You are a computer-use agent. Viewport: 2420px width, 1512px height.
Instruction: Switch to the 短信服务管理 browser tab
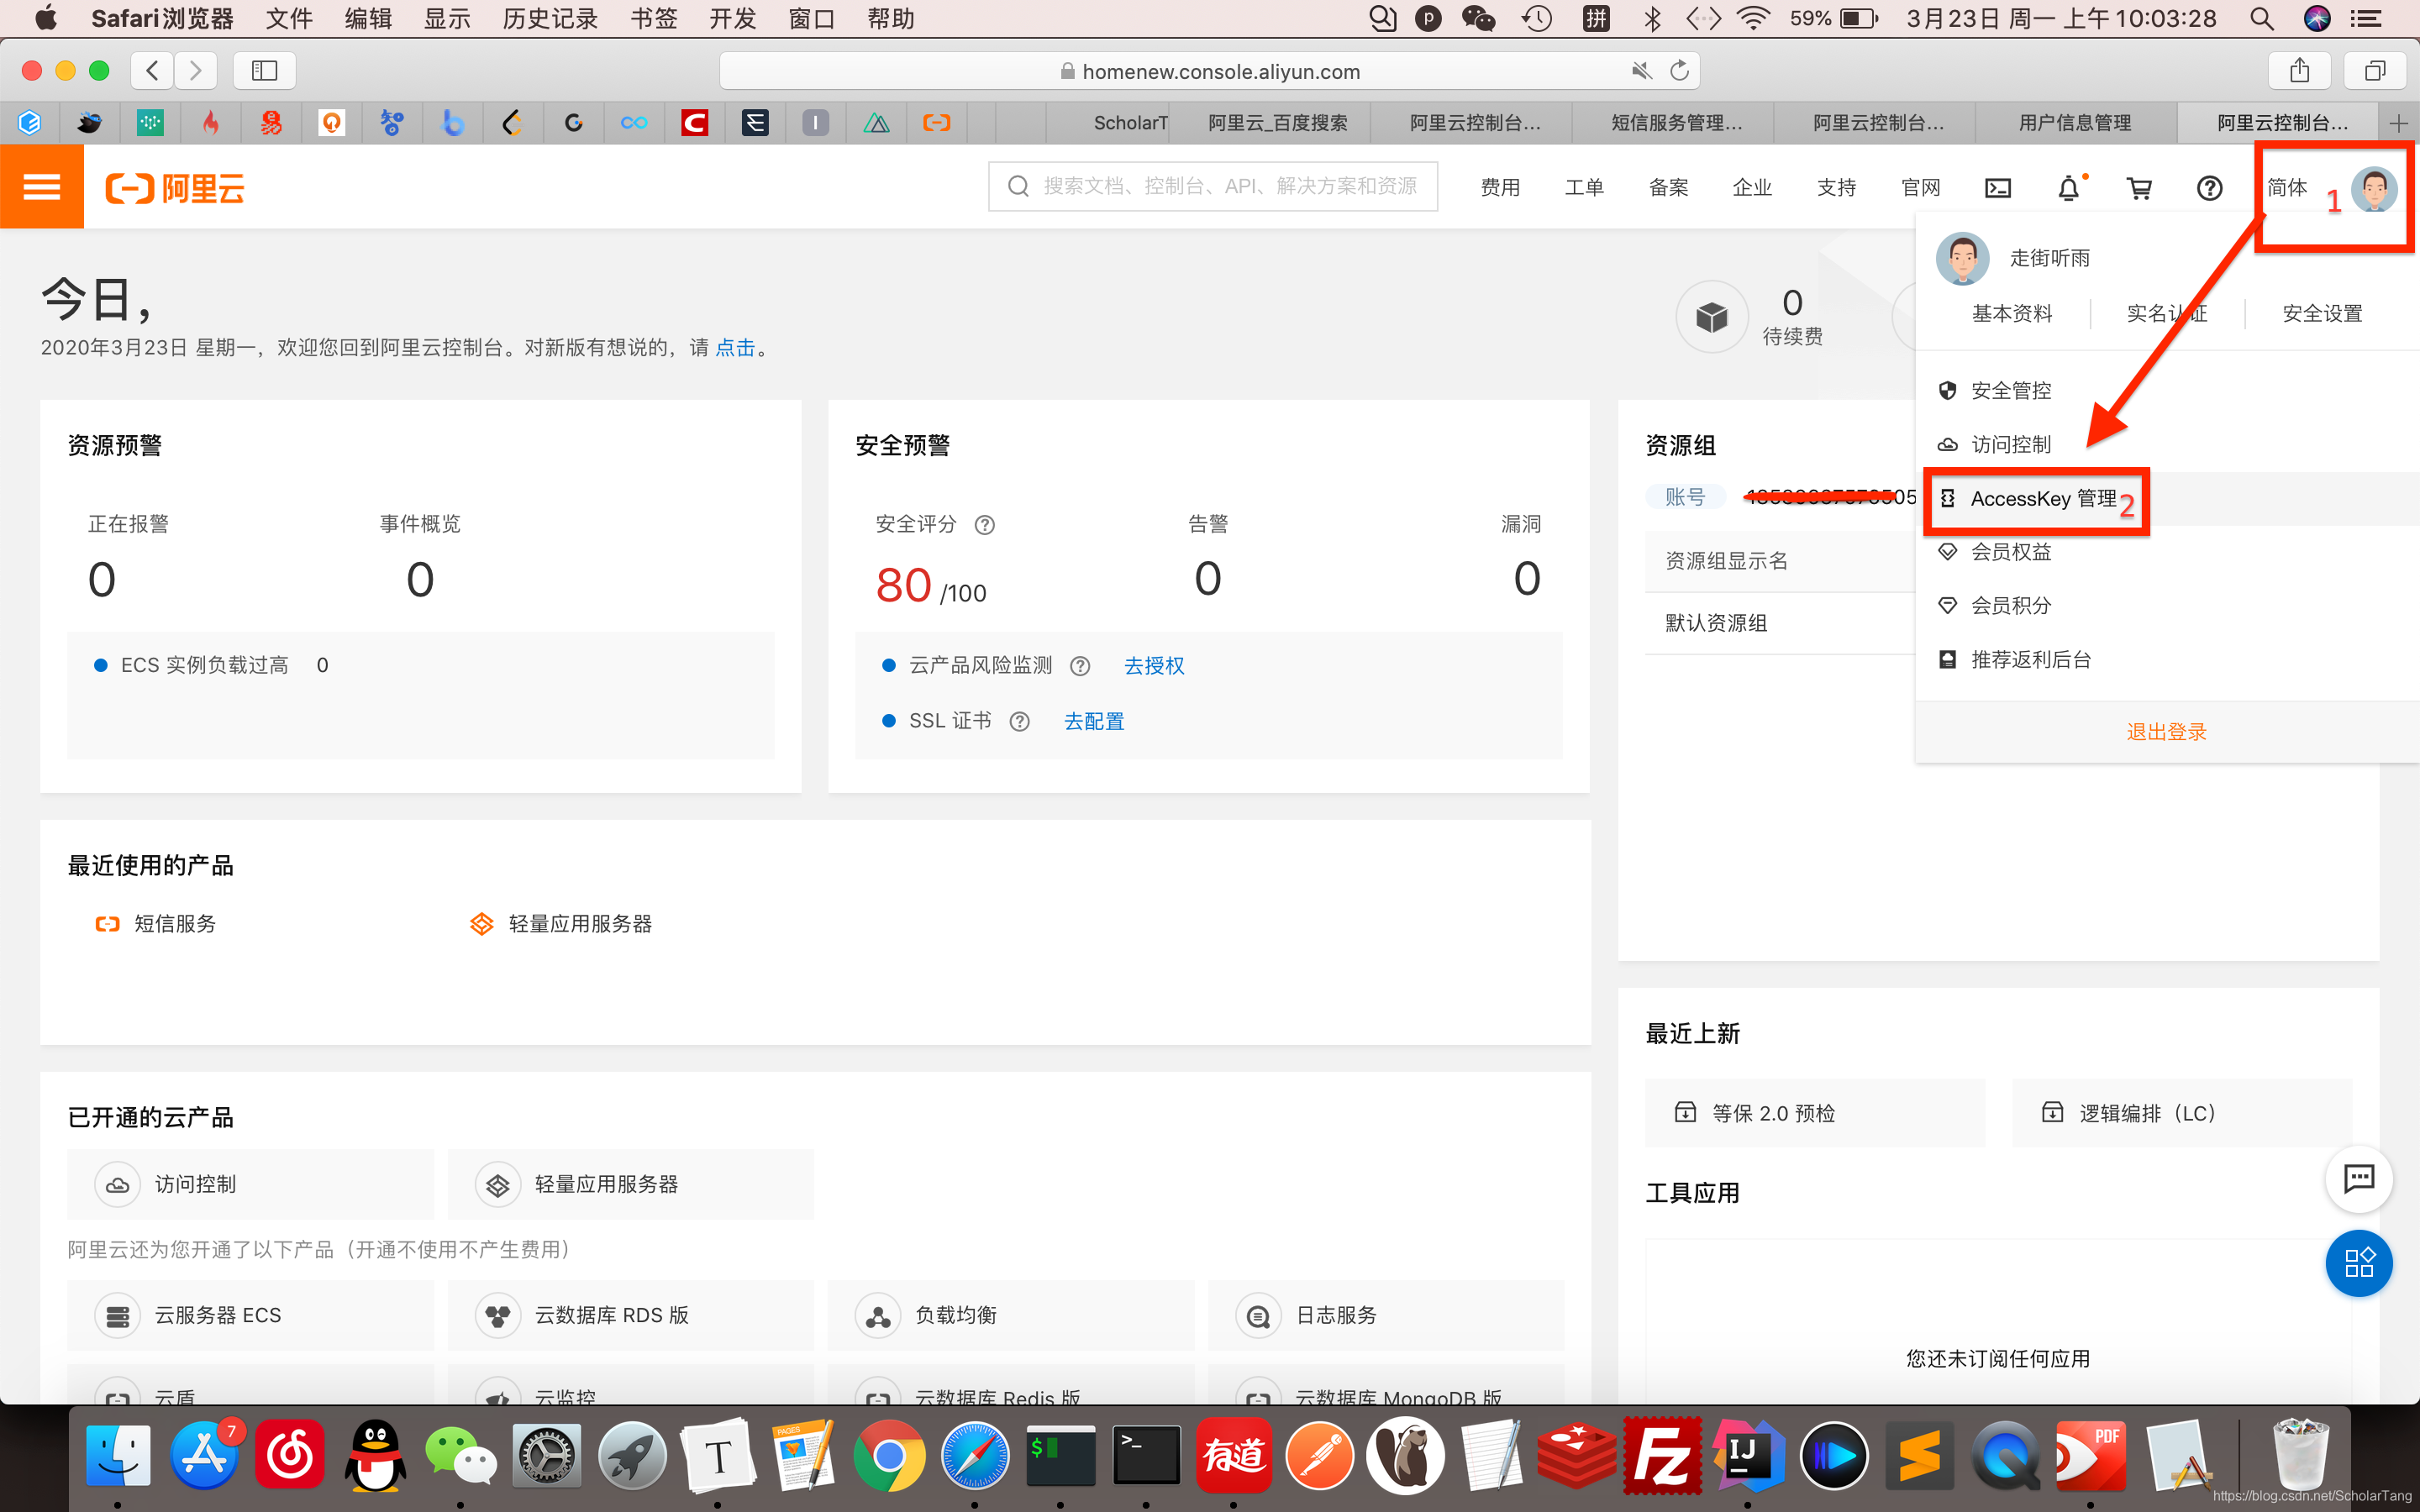1676,123
